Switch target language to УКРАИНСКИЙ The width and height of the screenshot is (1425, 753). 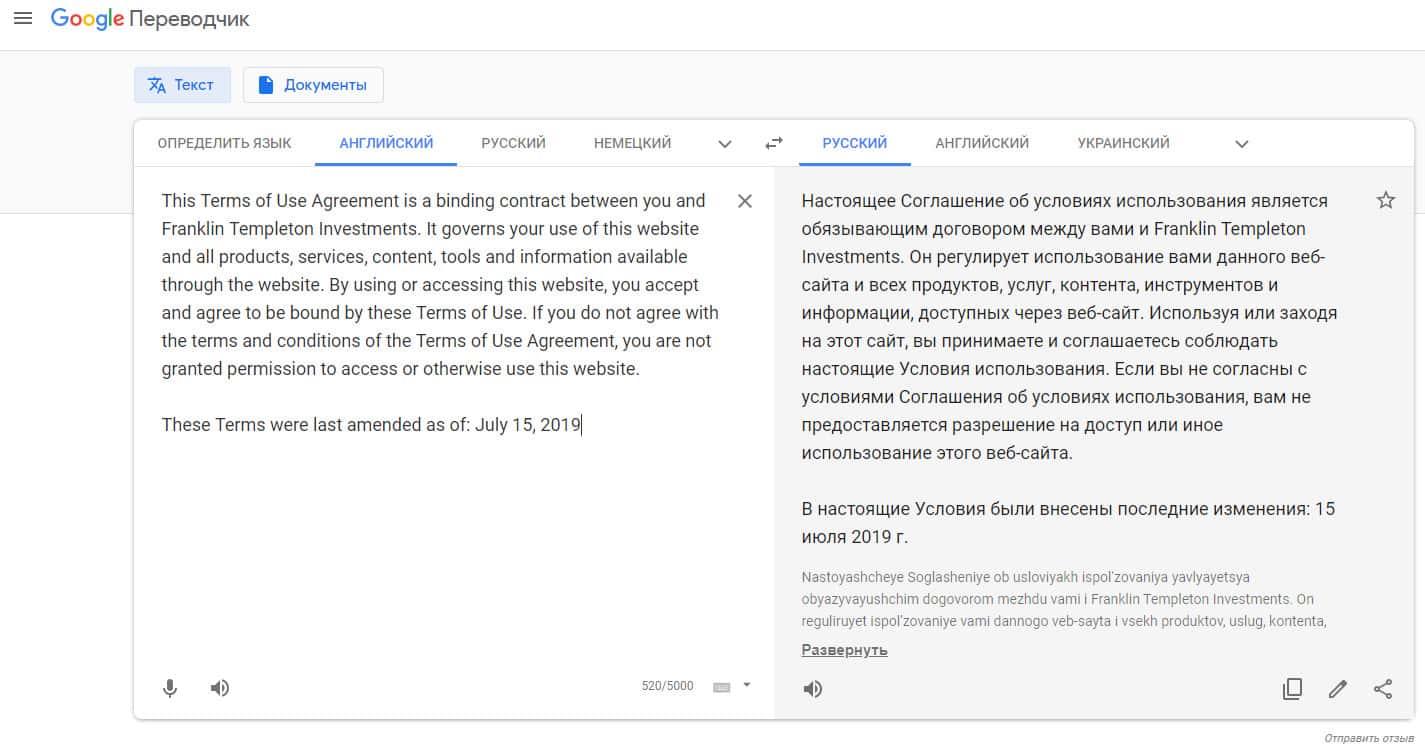(x=1123, y=143)
